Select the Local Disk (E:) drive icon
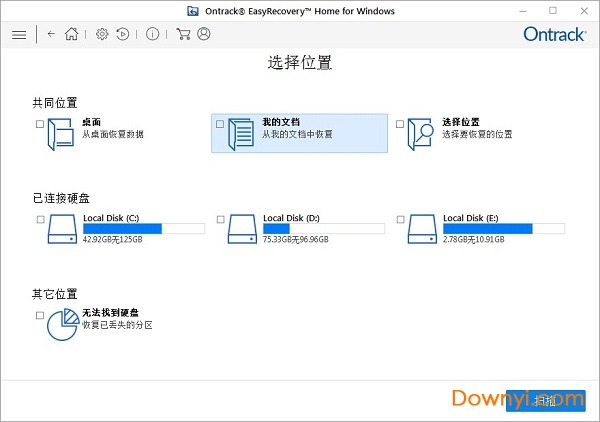Viewport: 600px width, 422px height. [x=422, y=229]
